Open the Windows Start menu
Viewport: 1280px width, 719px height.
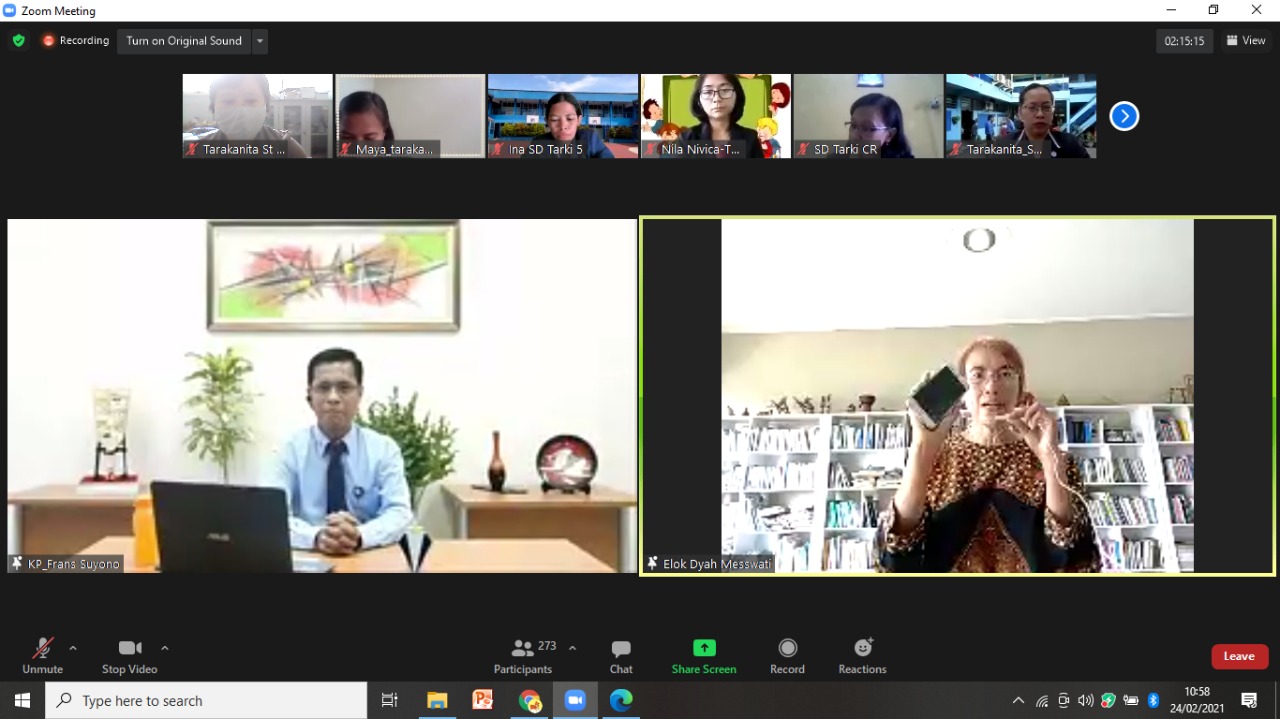coord(22,700)
